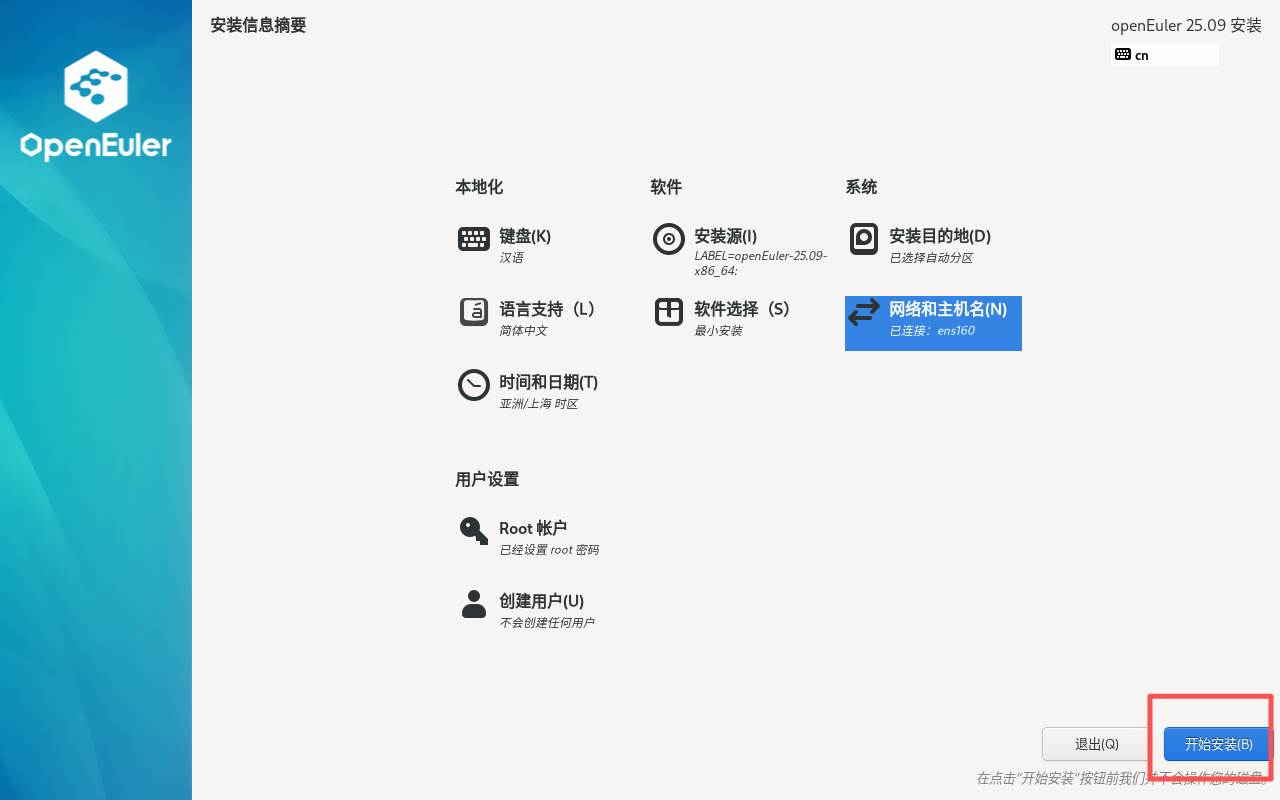
Task: Click the installation destination disk icon
Action: click(x=863, y=239)
